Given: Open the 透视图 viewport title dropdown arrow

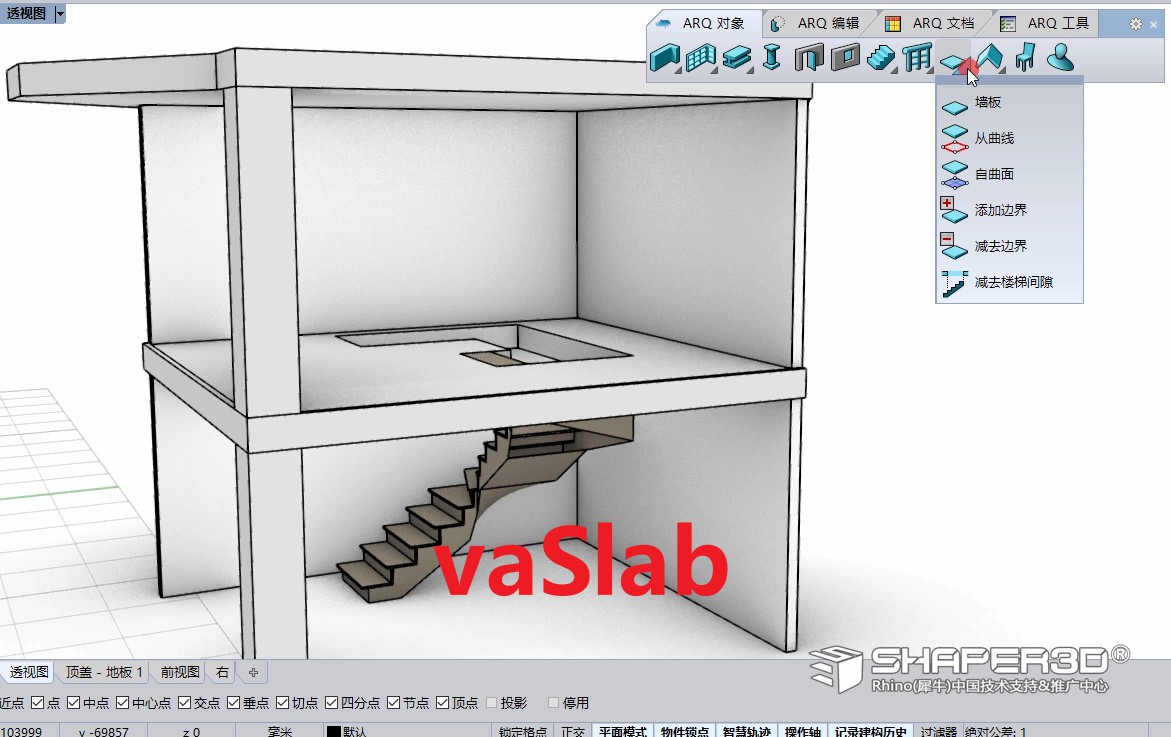Looking at the screenshot, I should (x=60, y=13).
